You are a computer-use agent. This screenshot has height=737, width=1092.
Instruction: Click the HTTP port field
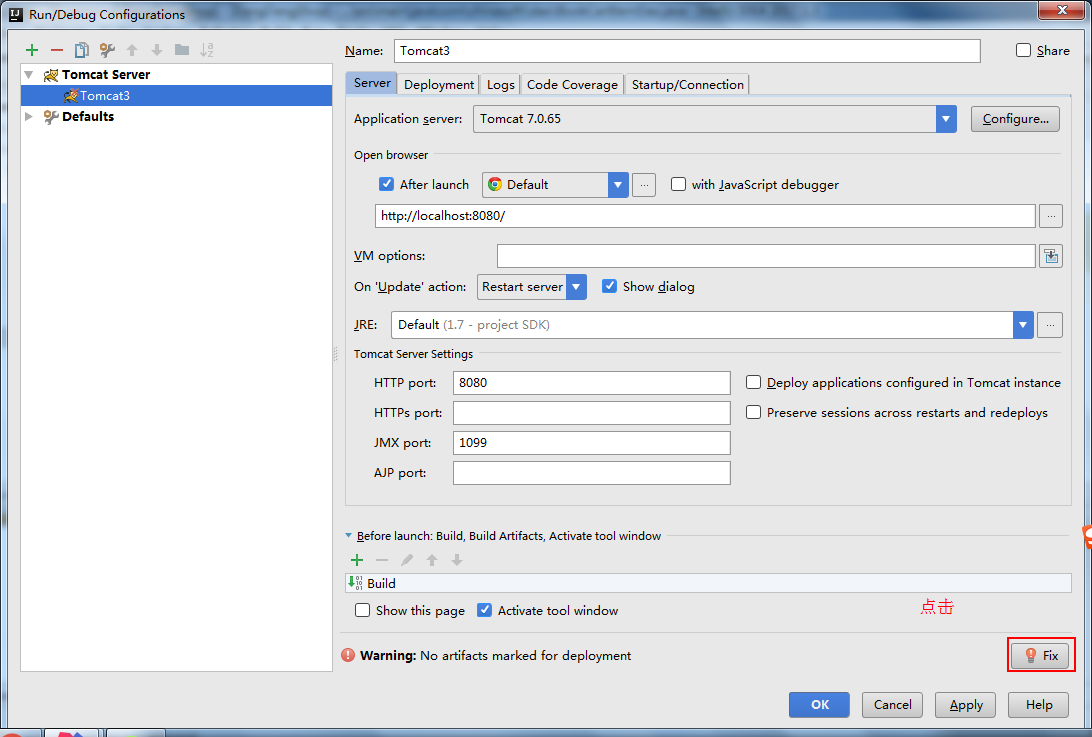(592, 382)
